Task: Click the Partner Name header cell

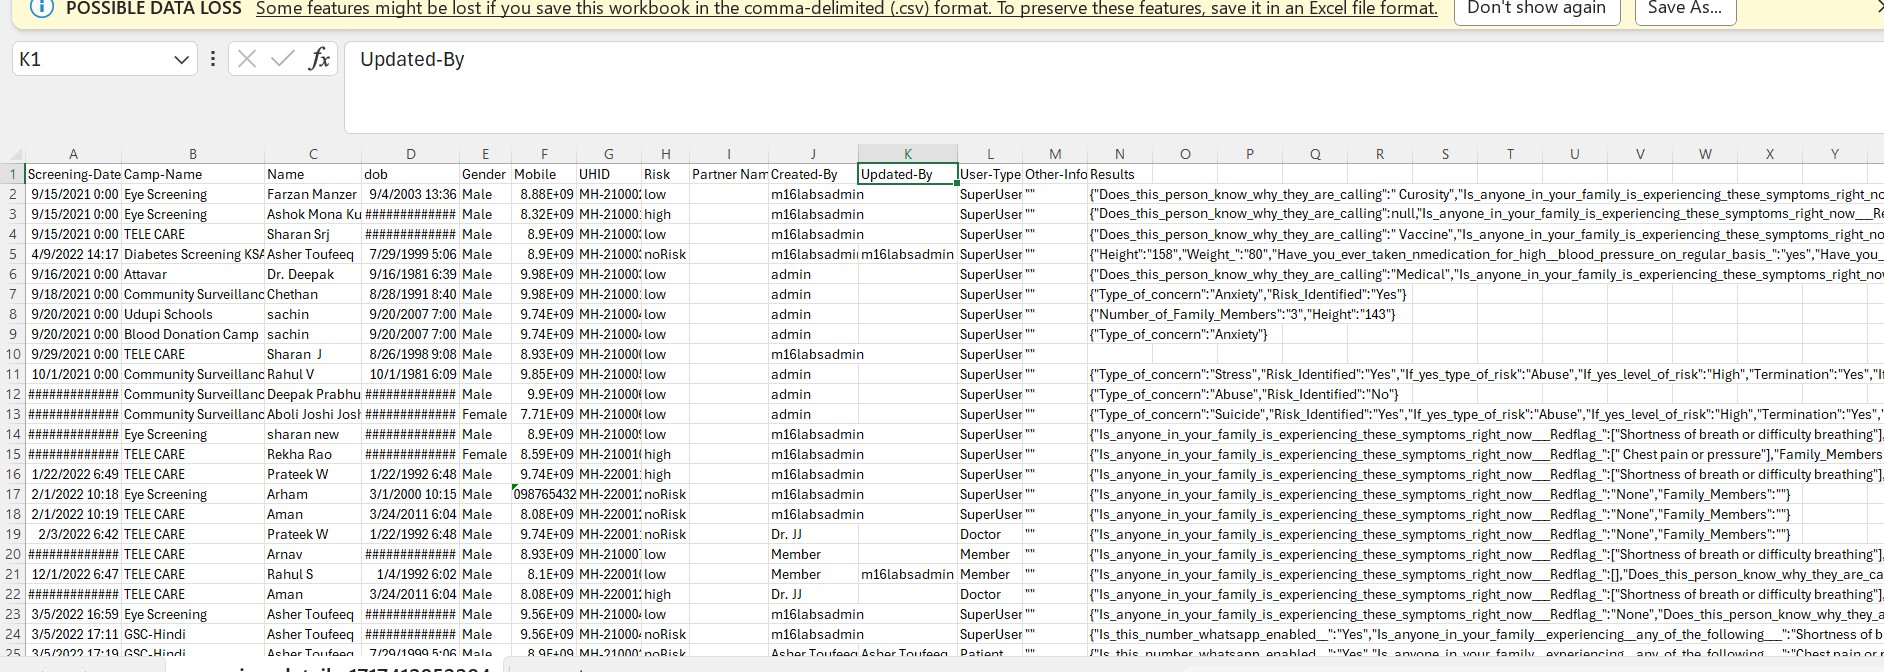Action: (729, 174)
